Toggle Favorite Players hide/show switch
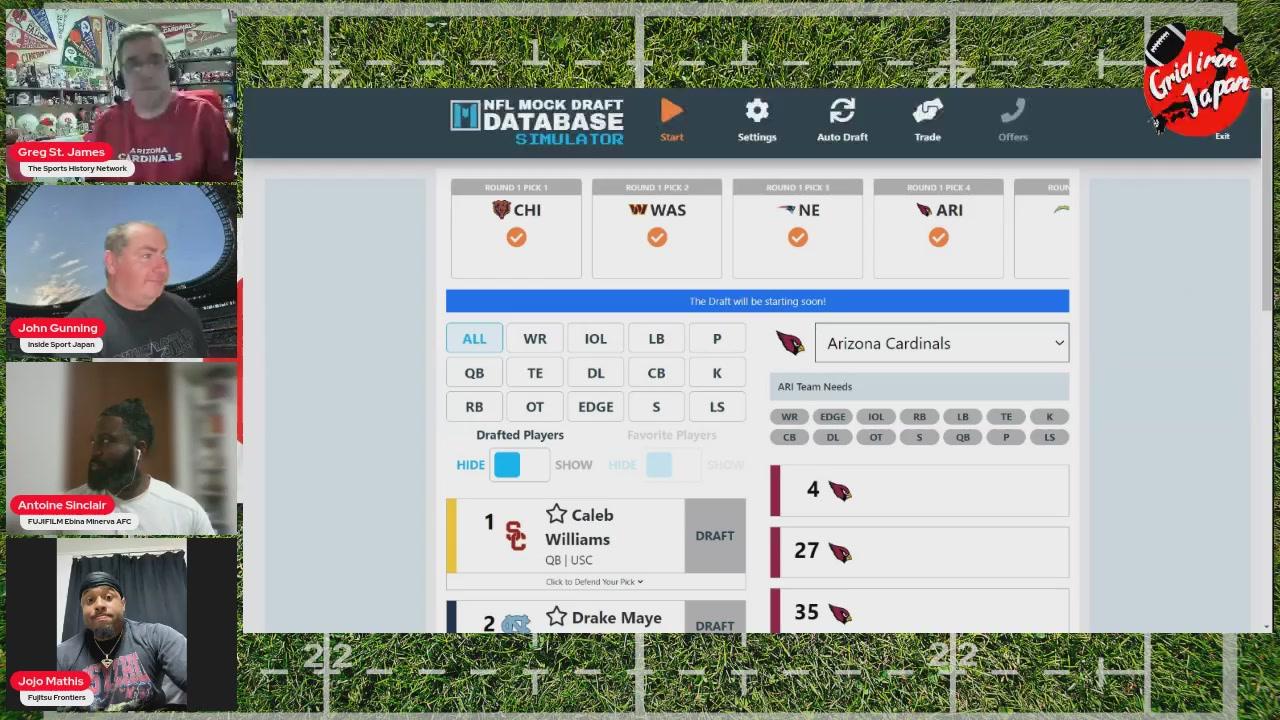Viewport: 1280px width, 720px height. click(x=672, y=465)
